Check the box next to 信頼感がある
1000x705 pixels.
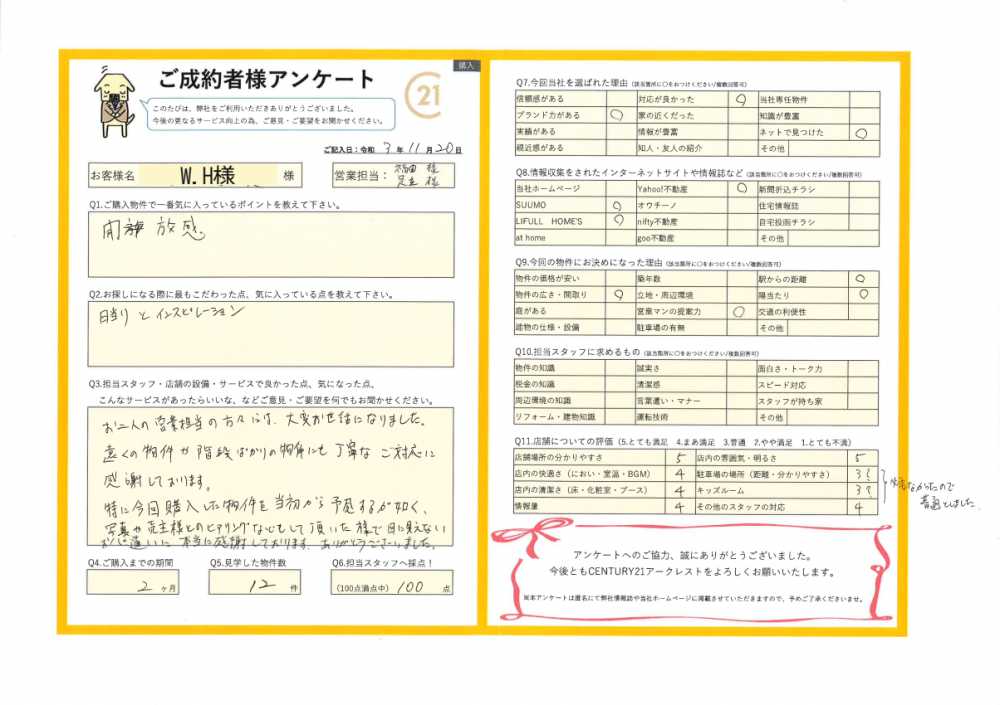tap(618, 100)
